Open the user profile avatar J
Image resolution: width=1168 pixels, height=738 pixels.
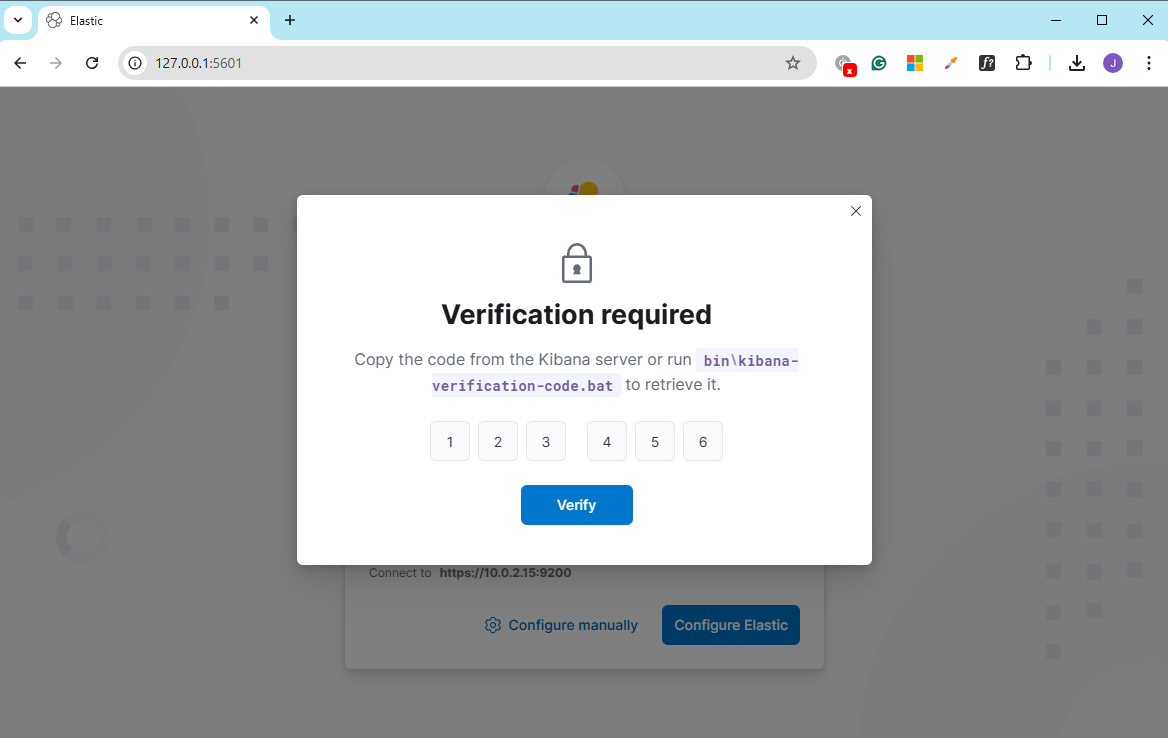click(x=1113, y=63)
